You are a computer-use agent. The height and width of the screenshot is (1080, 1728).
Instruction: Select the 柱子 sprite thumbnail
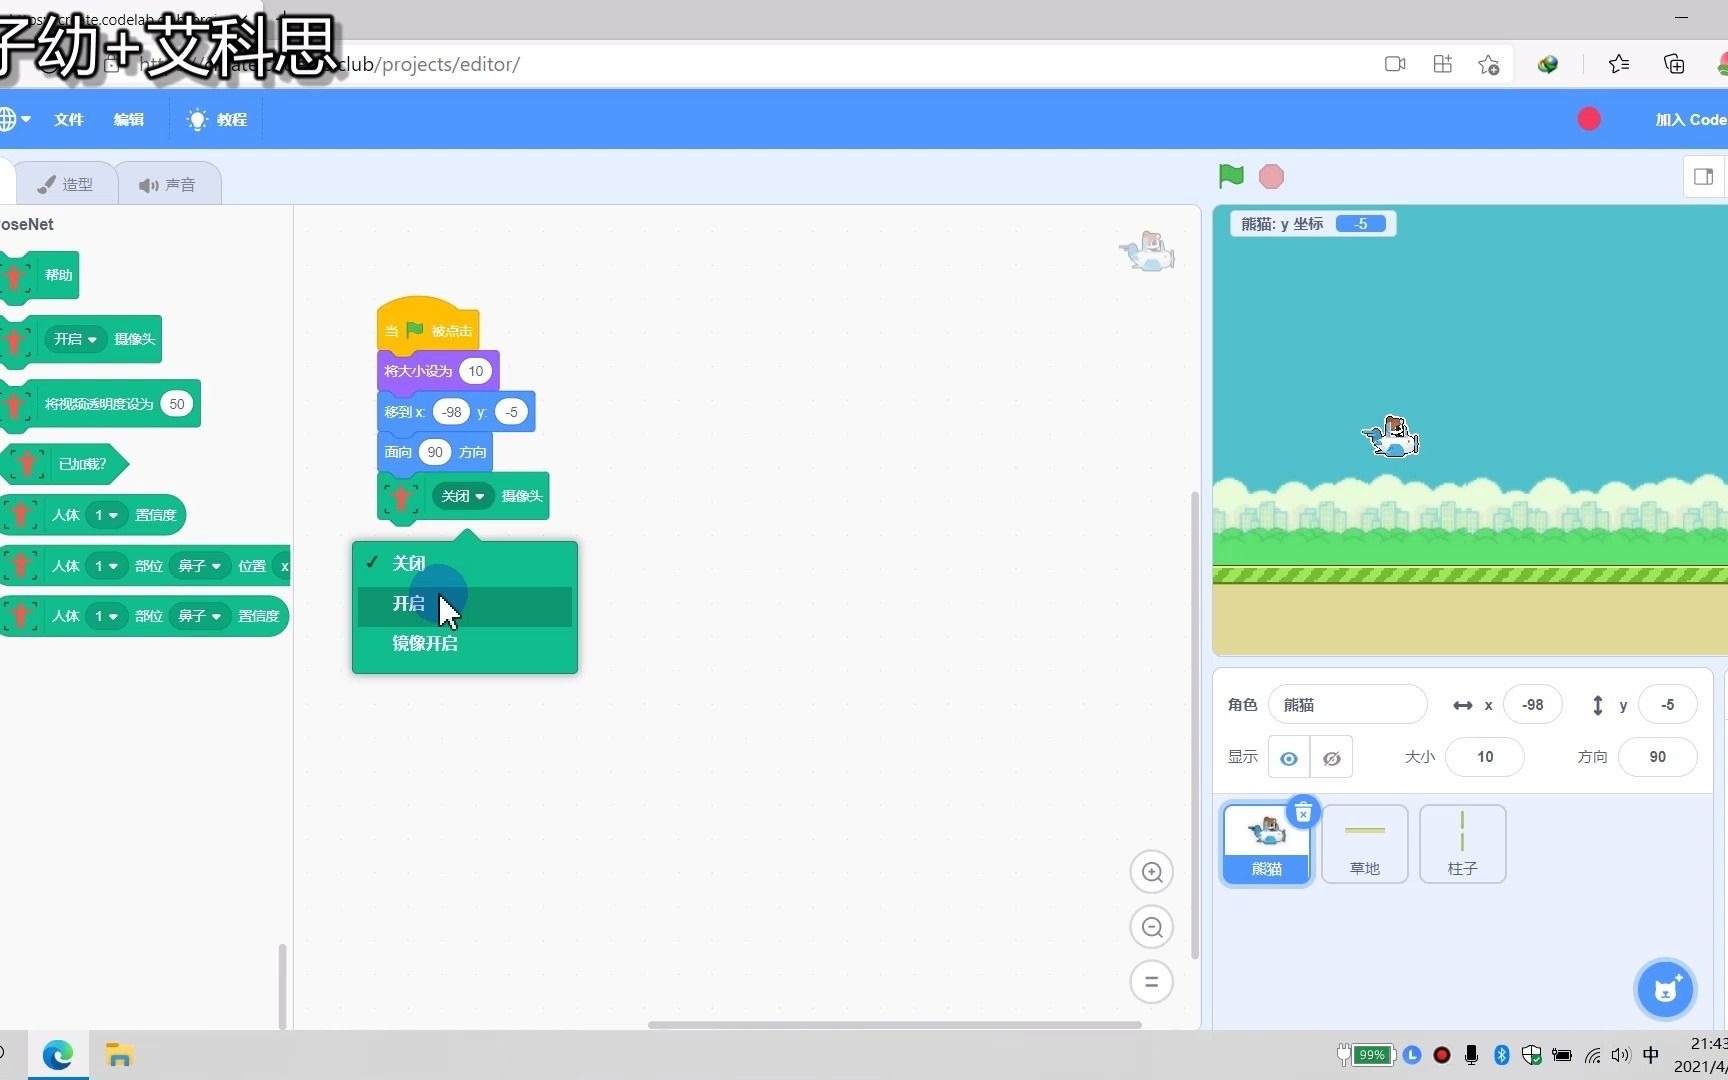1462,844
